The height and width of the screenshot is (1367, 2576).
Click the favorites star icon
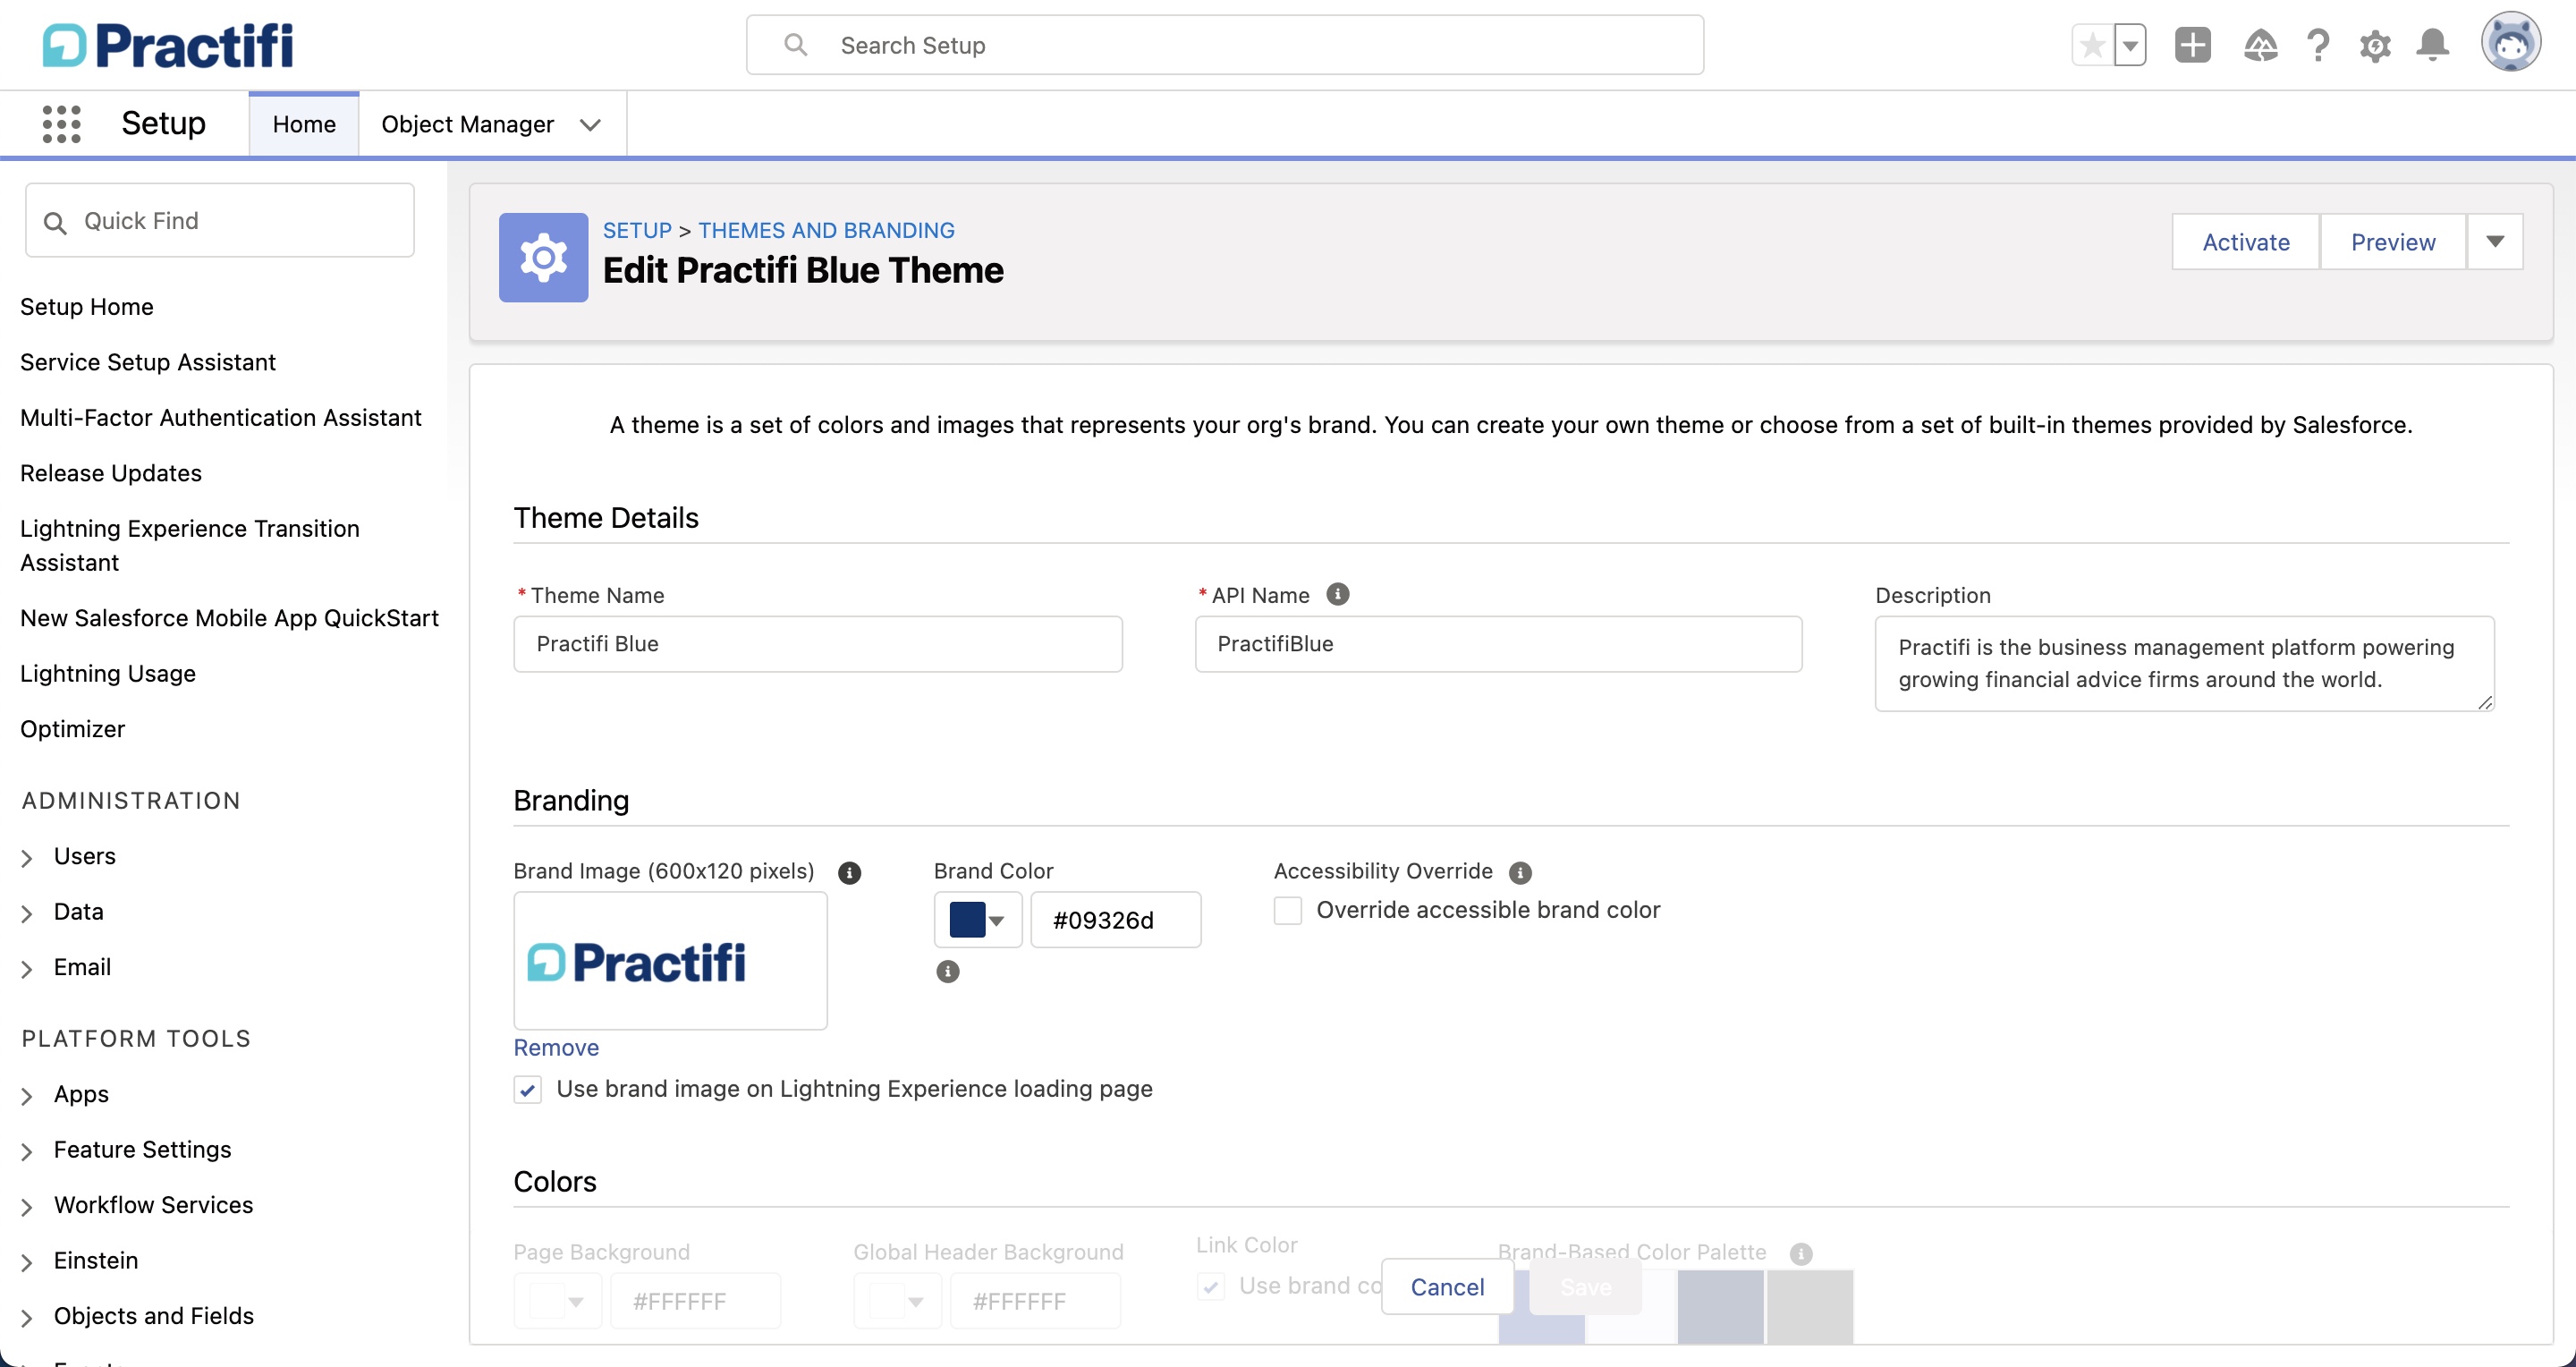2092,45
